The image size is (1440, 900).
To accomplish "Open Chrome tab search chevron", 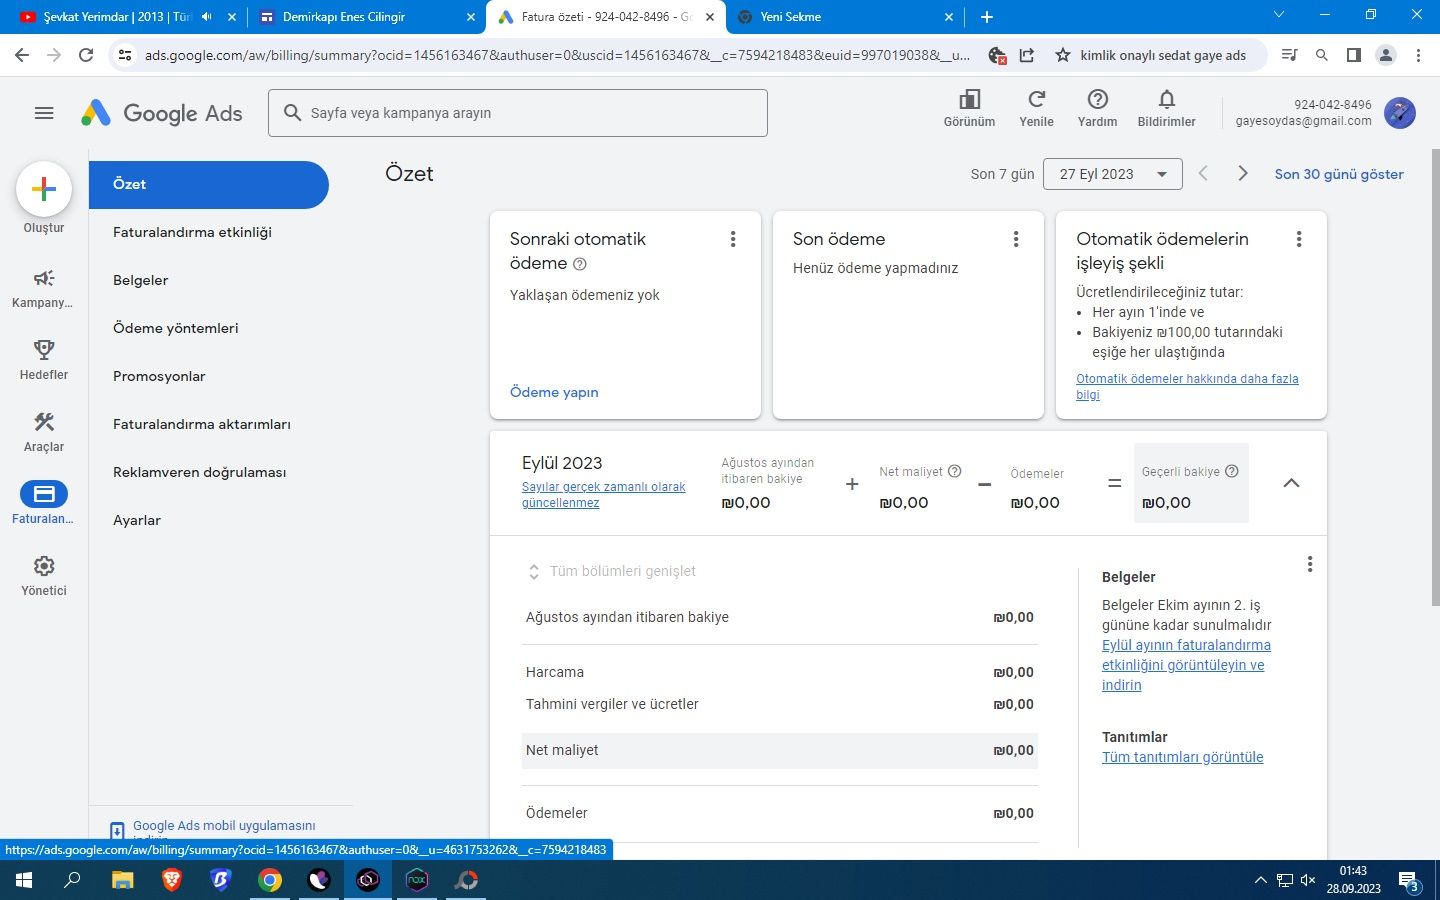I will coord(1279,15).
